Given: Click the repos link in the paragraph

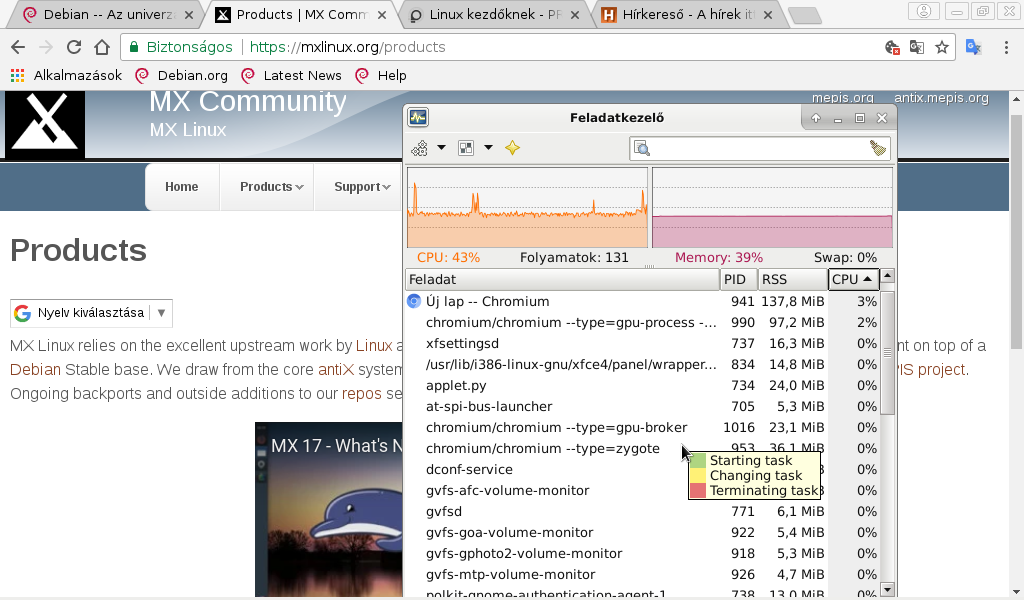Looking at the screenshot, I should coord(362,394).
